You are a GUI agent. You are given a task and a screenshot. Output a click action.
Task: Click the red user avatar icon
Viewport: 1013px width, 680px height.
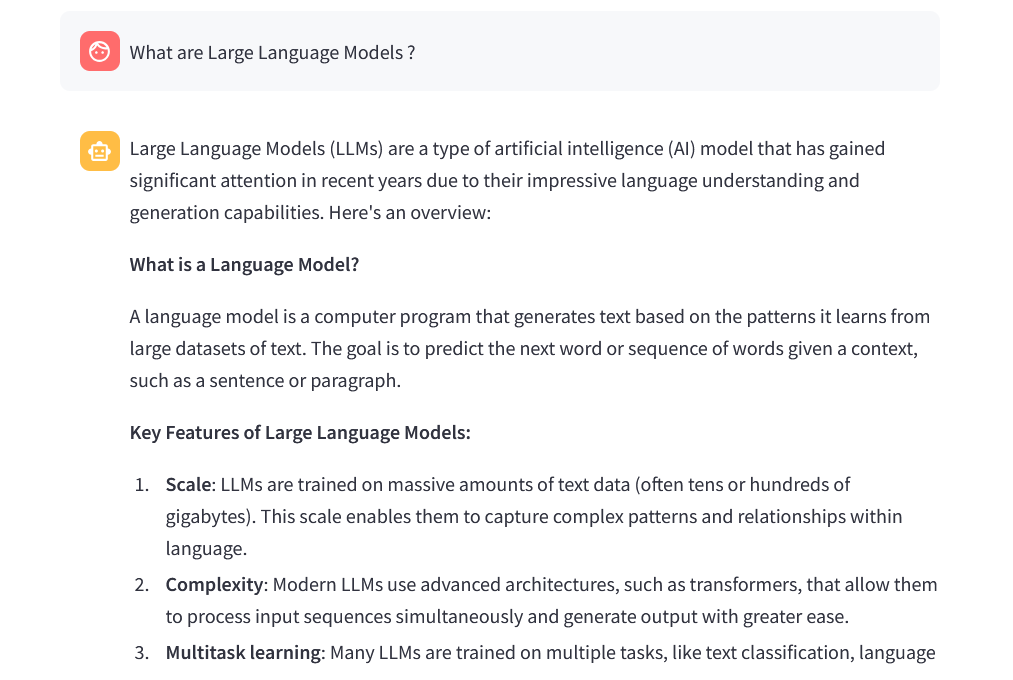point(99,51)
